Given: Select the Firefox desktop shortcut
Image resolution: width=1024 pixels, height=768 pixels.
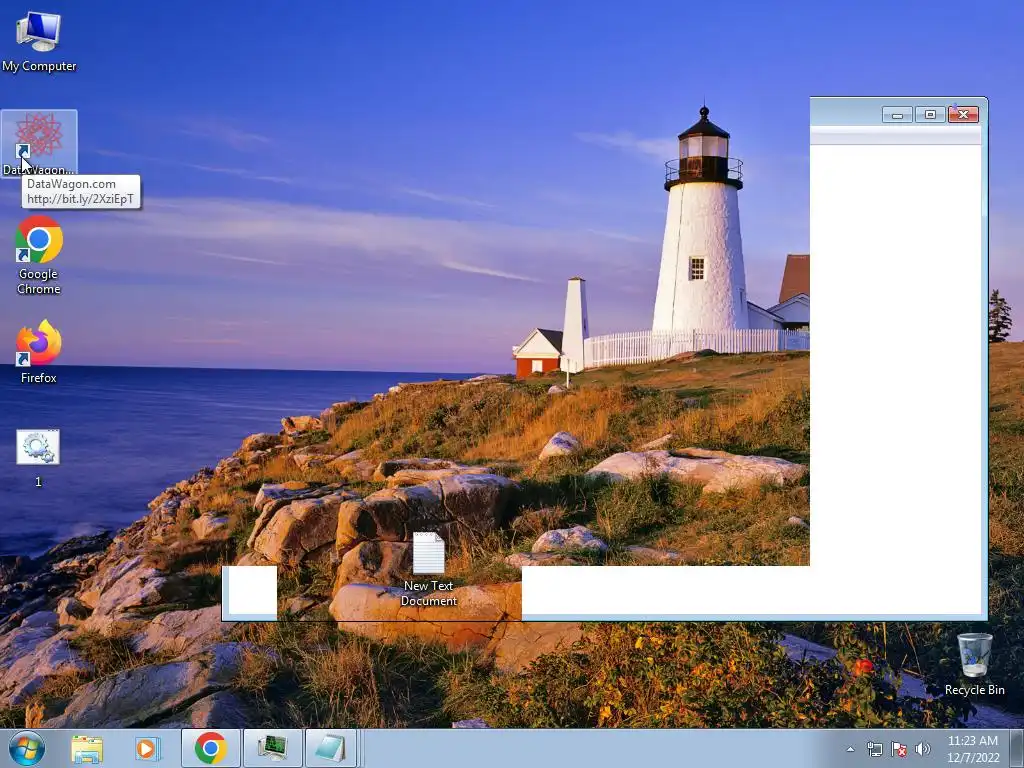Looking at the screenshot, I should (x=39, y=351).
